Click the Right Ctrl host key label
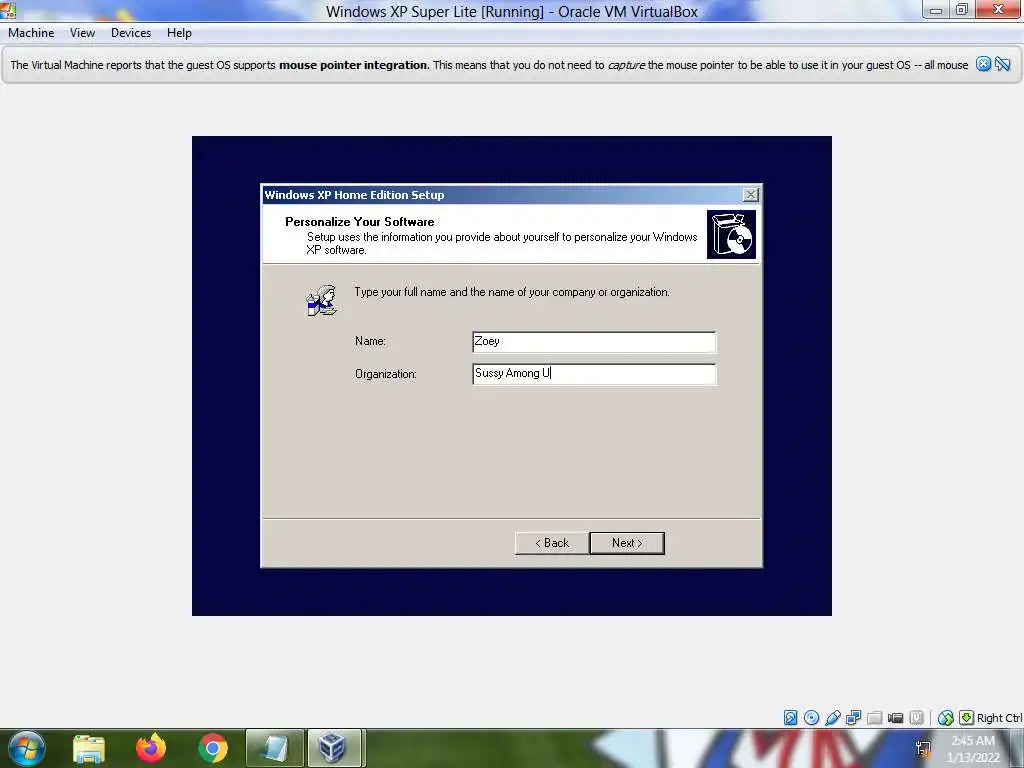 [x=999, y=718]
